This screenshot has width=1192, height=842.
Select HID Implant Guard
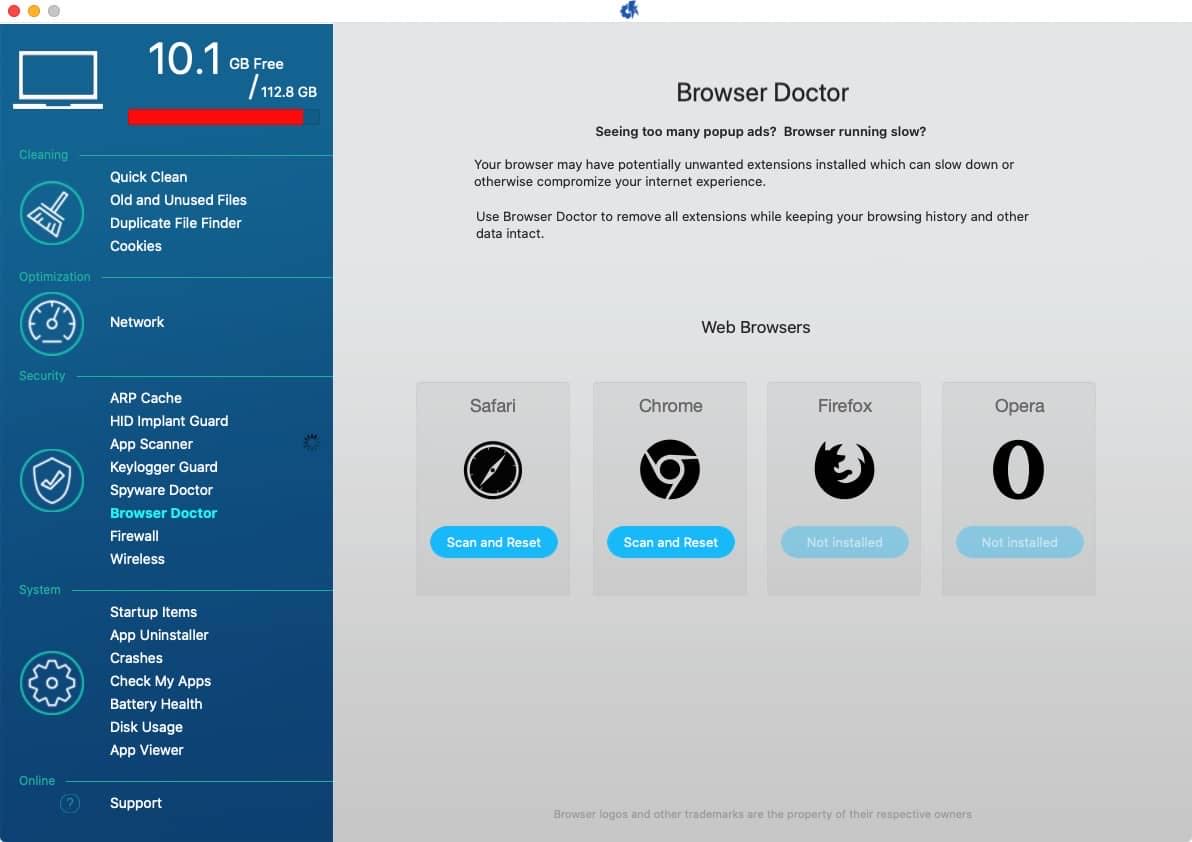(169, 421)
